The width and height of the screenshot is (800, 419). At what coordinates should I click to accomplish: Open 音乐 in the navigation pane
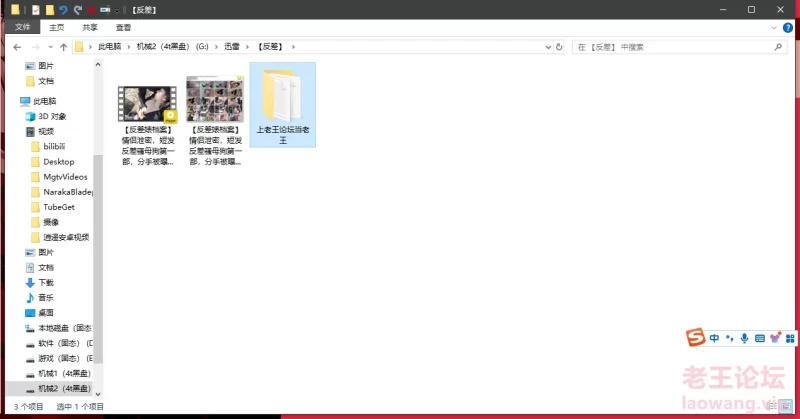pyautogui.click(x=39, y=298)
